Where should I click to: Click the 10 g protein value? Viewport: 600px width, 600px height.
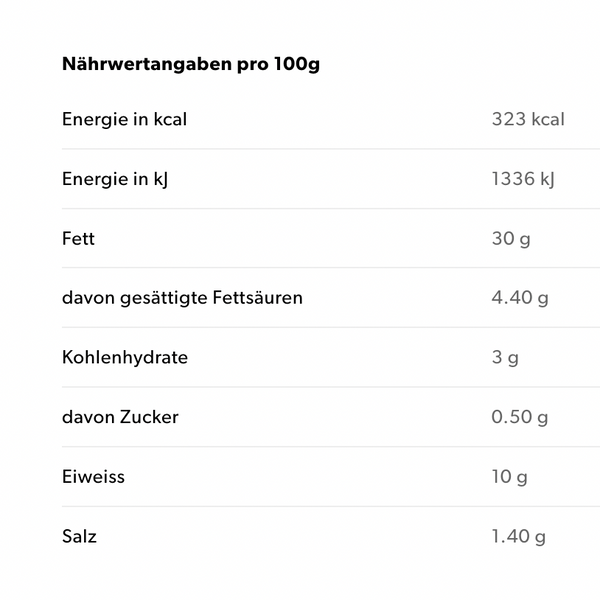coord(510,477)
